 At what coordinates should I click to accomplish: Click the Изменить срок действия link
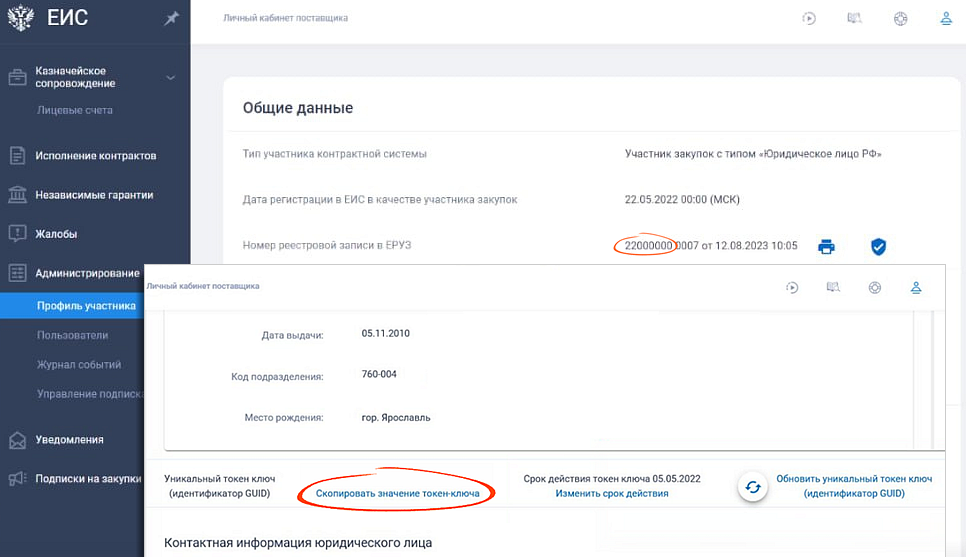point(612,493)
